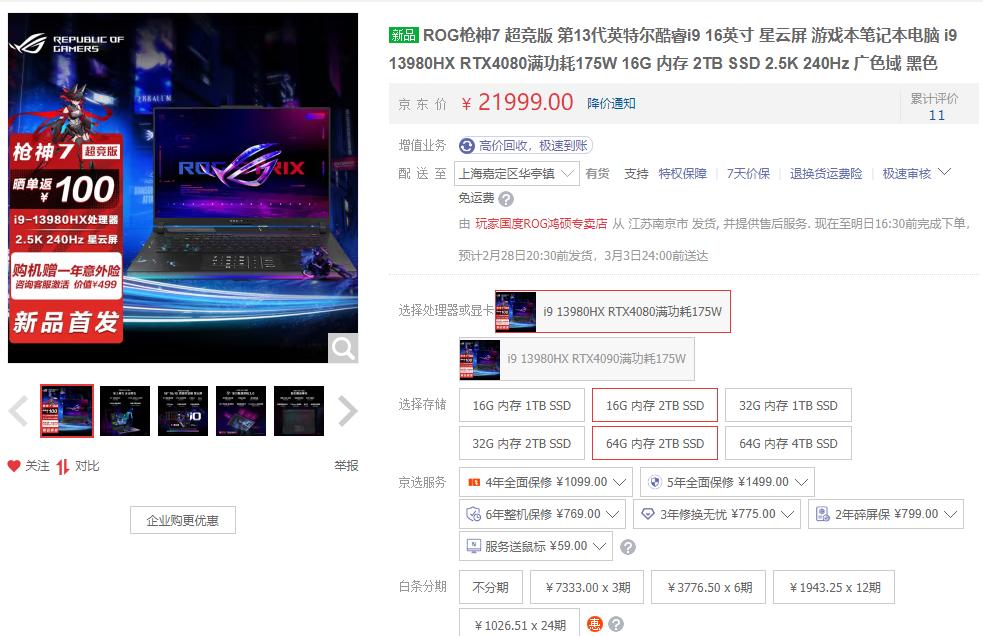983x636 pixels.
Task: Click 7天价保 link
Action: [748, 174]
